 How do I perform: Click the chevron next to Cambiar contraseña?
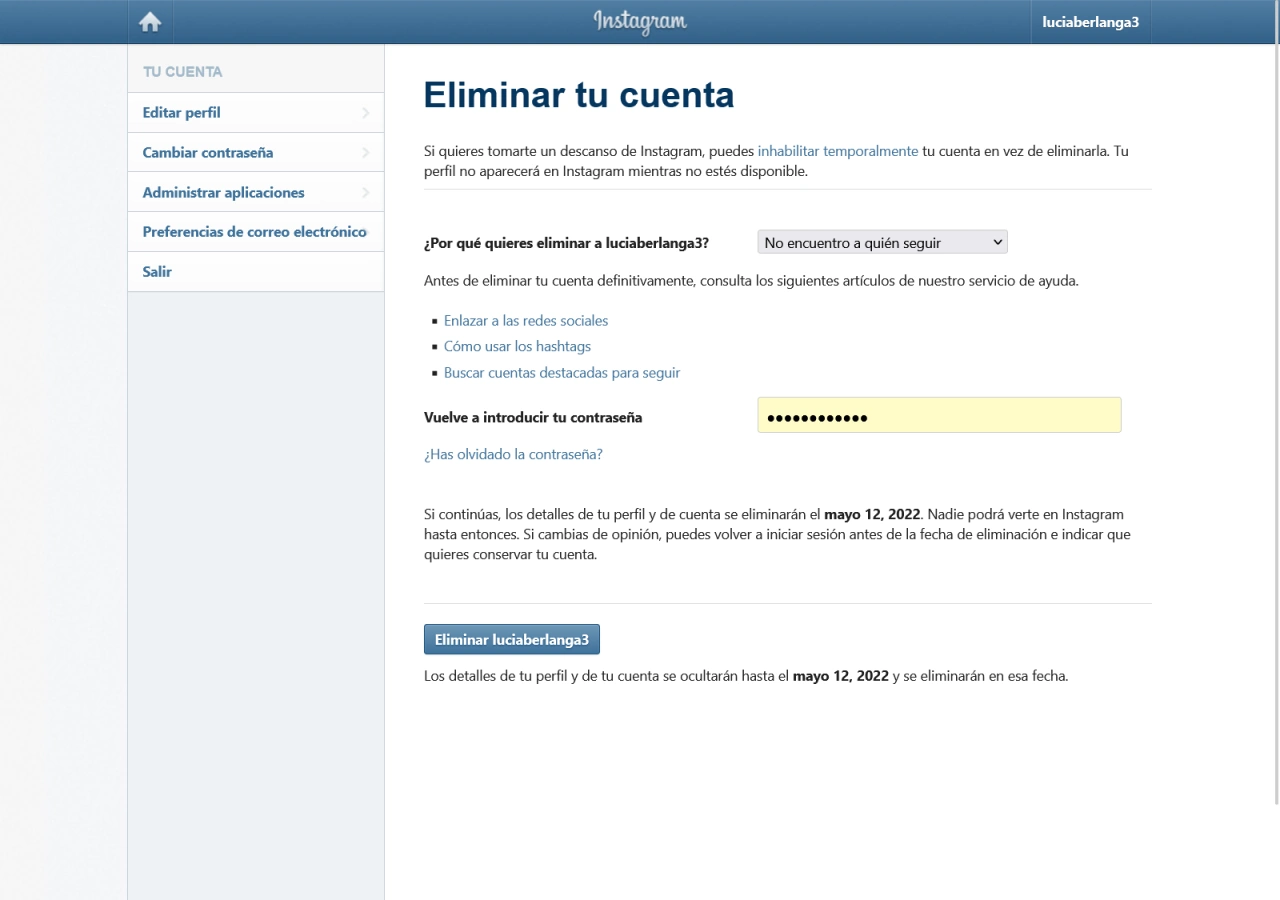pos(366,153)
